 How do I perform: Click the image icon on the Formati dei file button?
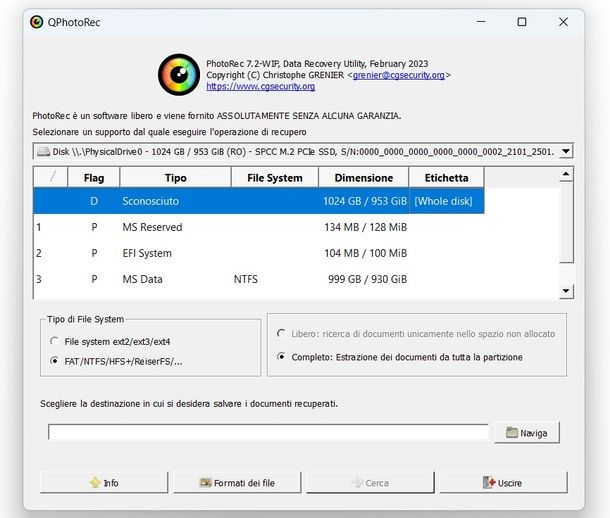(205, 483)
